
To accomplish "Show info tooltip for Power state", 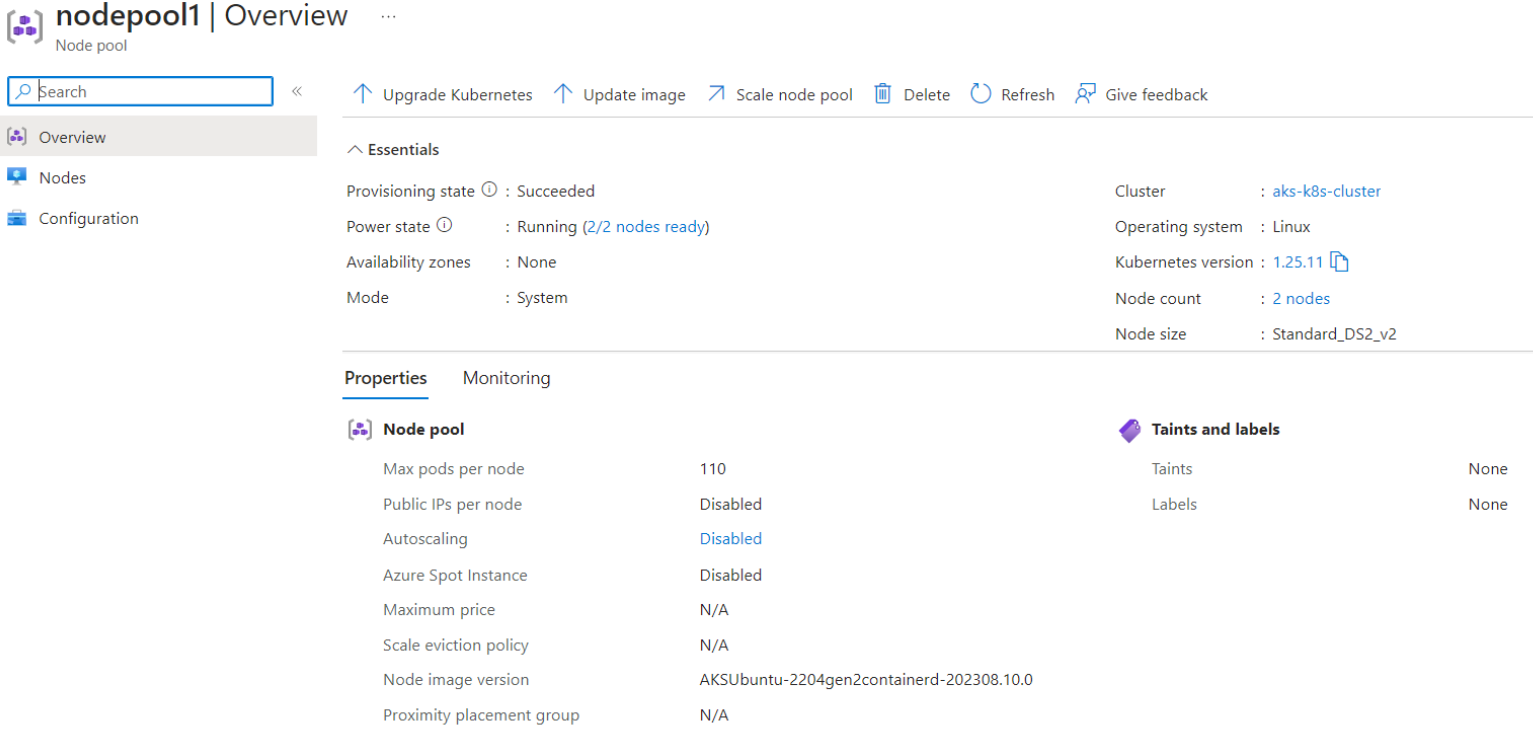I will 444,226.
